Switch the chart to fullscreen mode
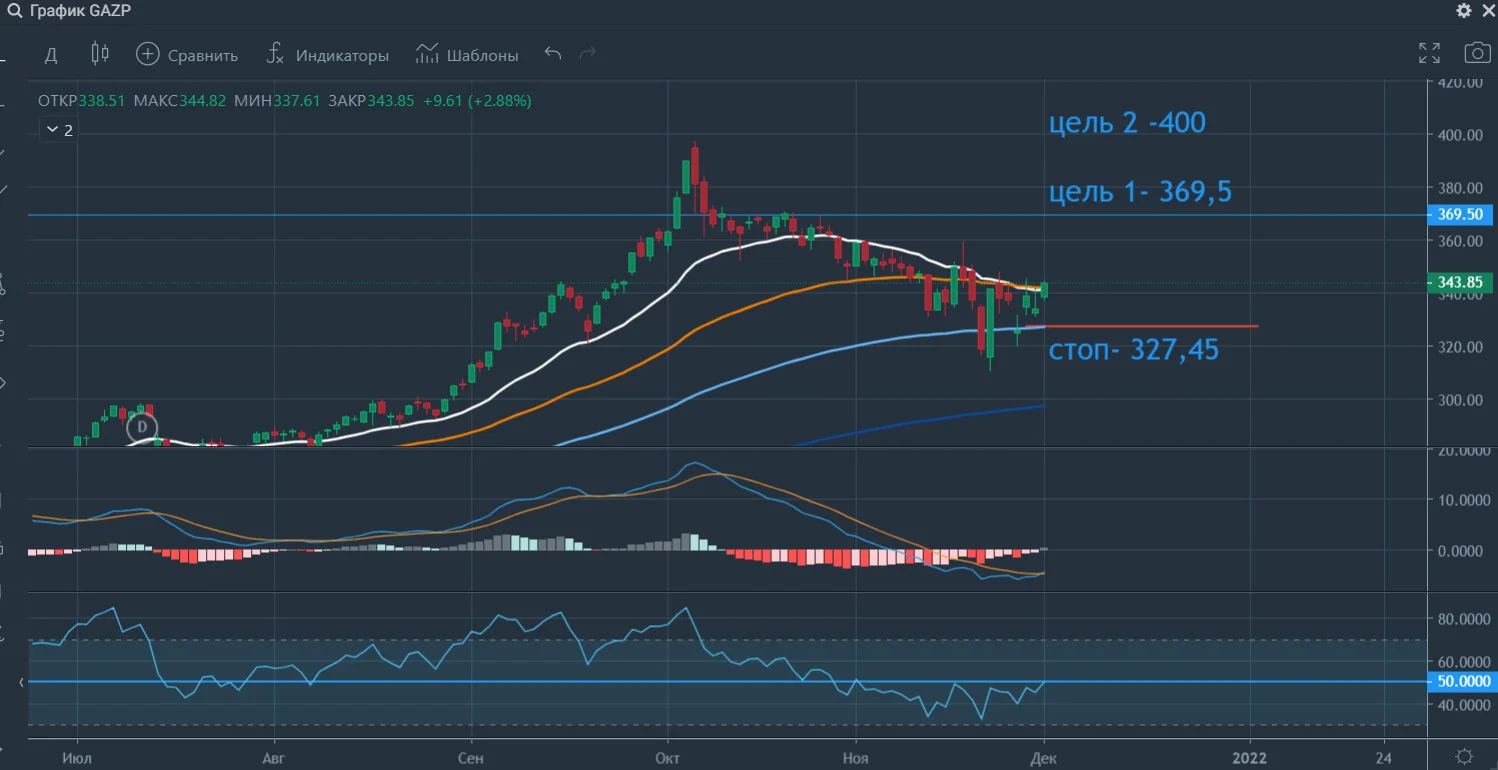1498x770 pixels. coord(1430,54)
